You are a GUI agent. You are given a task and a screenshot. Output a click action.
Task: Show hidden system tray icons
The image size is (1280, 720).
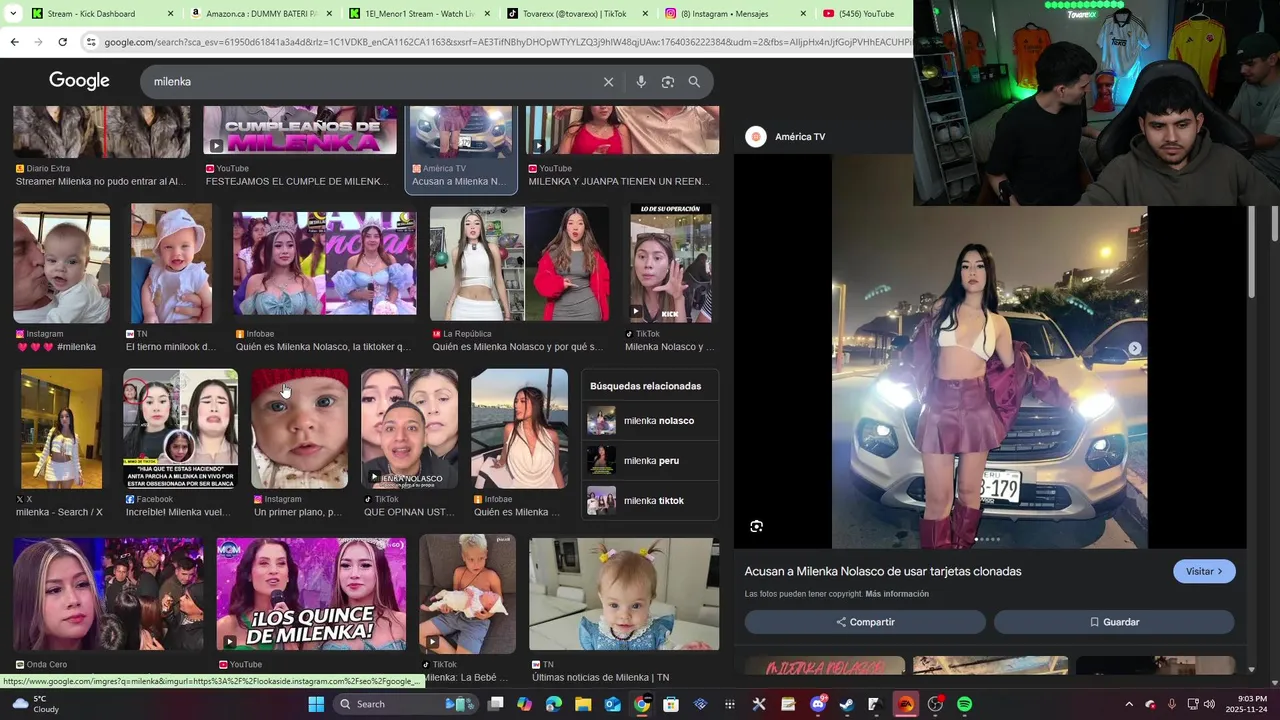point(1129,704)
